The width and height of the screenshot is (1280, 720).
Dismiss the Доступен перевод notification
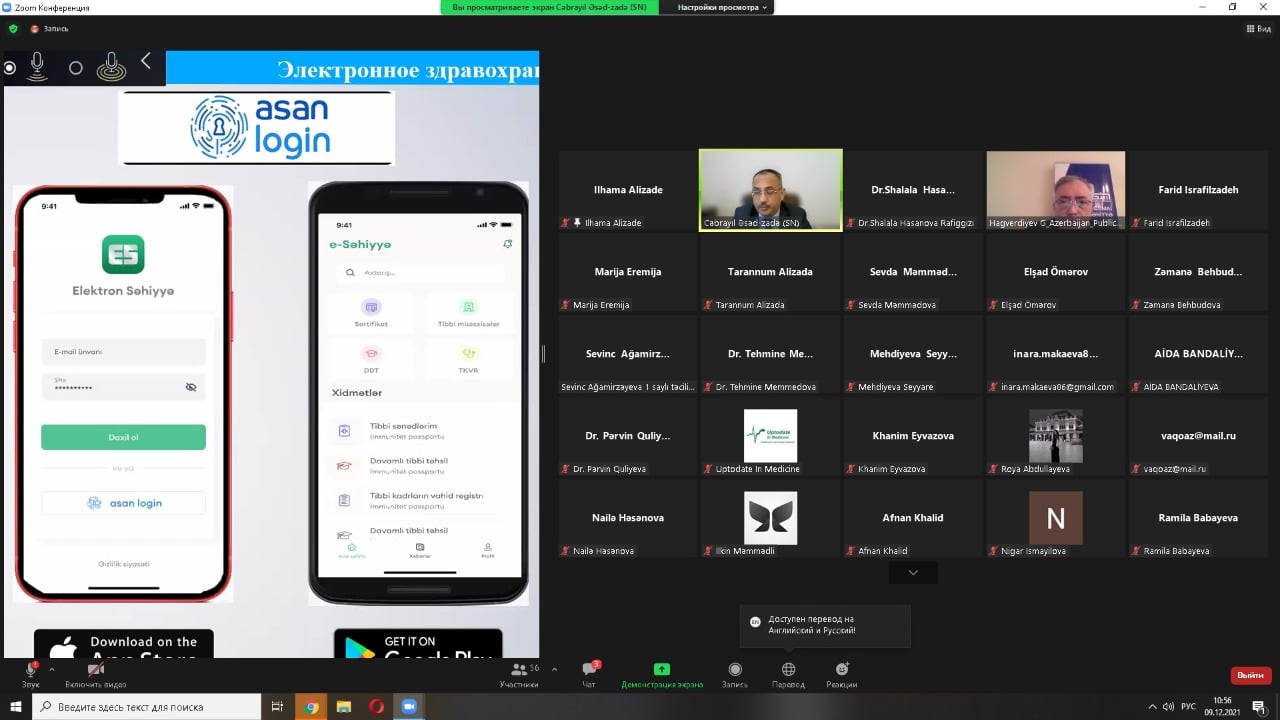click(825, 626)
